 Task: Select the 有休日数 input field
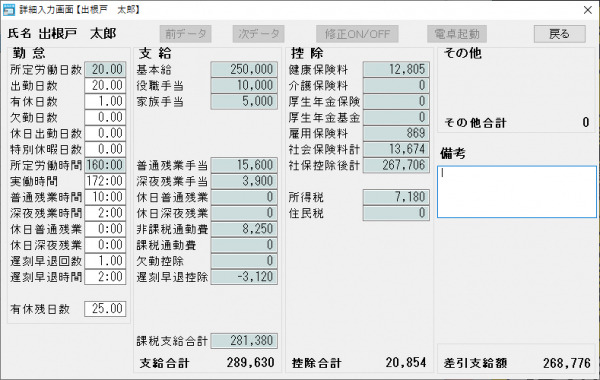coord(105,101)
